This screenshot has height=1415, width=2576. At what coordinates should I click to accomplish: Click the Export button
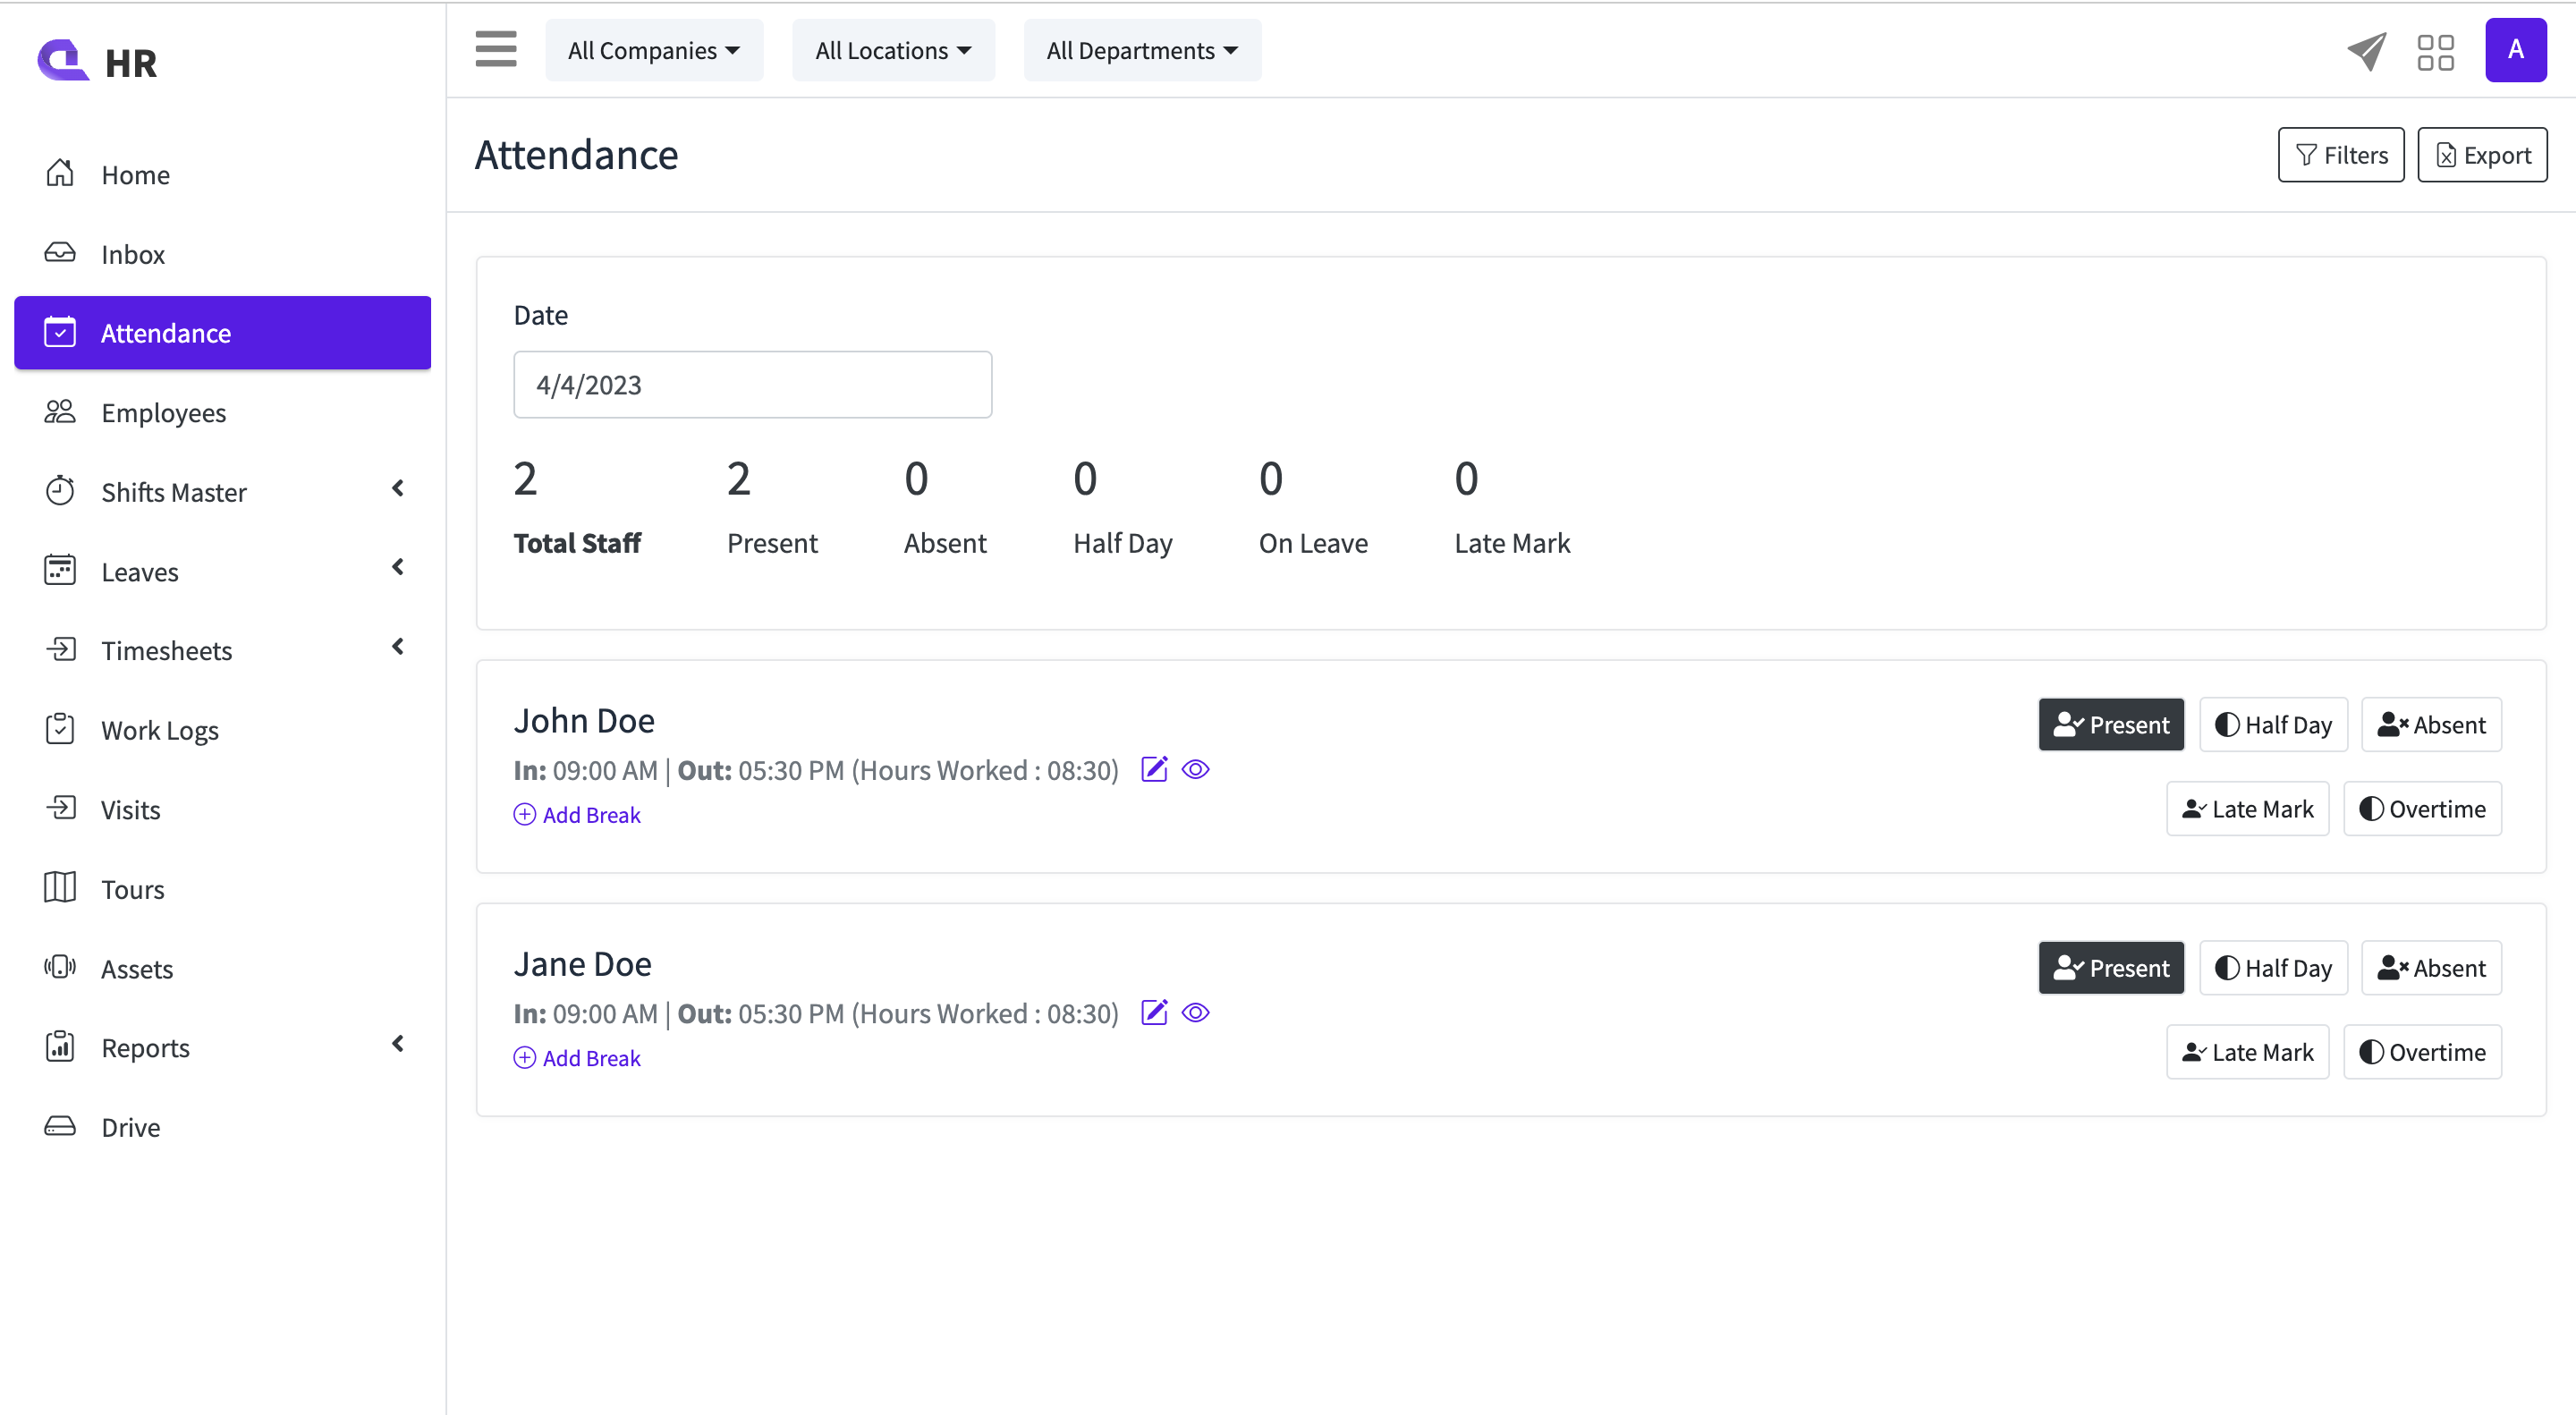coord(2483,154)
